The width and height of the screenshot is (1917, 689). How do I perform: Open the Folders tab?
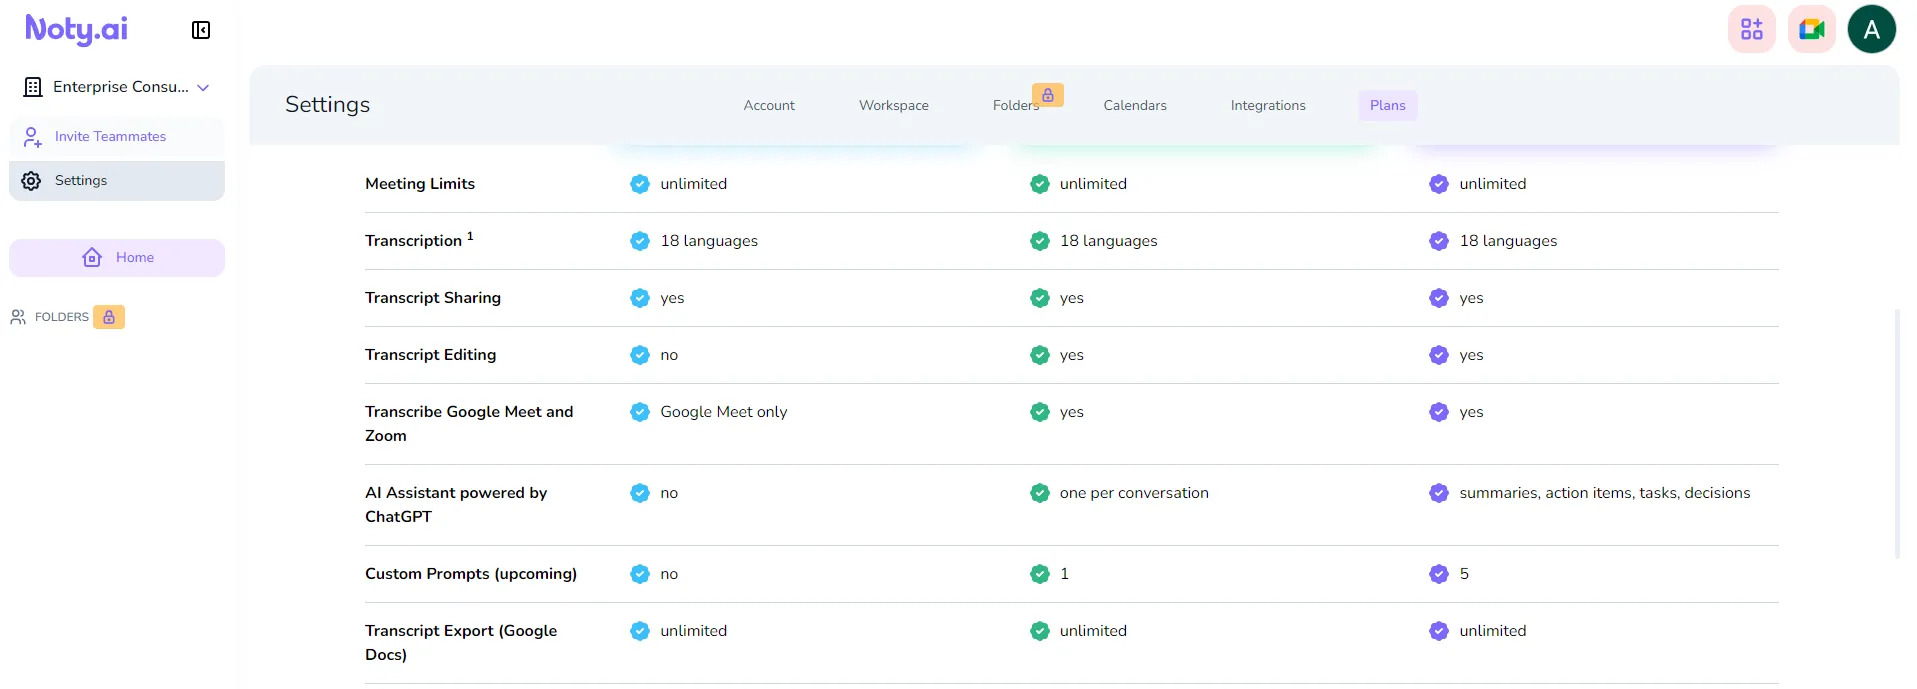point(1016,106)
